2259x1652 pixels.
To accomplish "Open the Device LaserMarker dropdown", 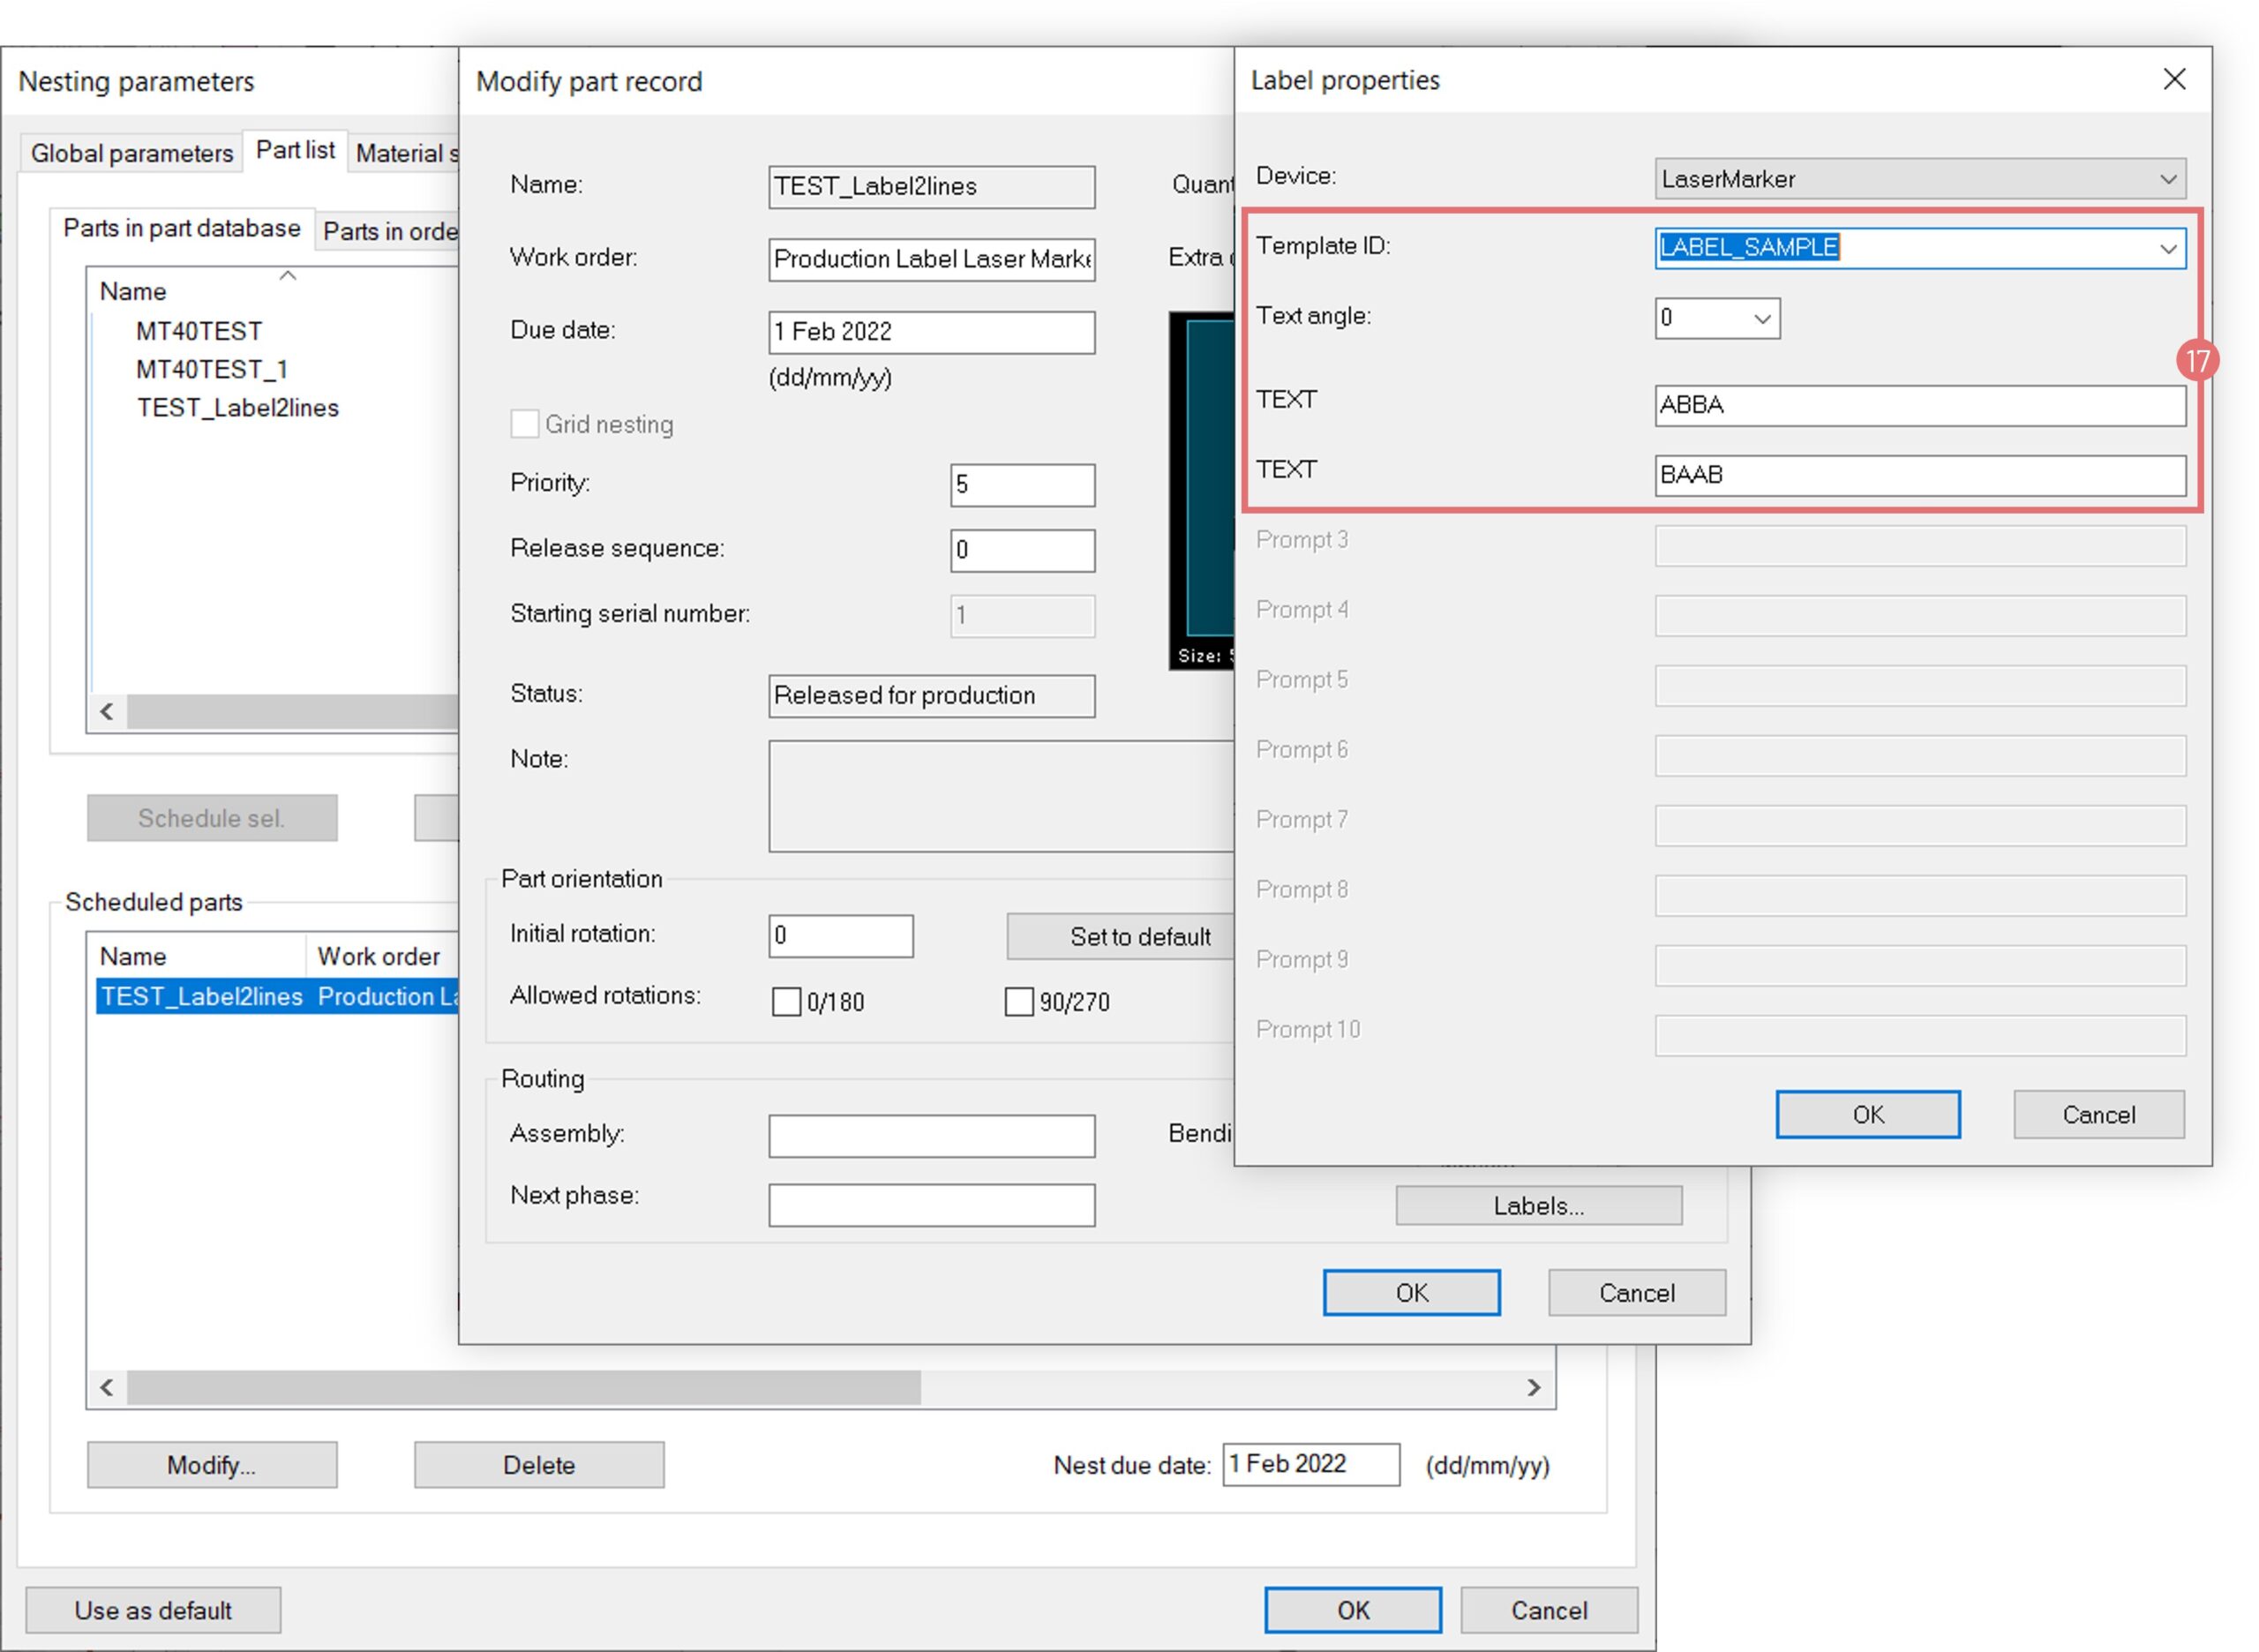I will coord(2166,179).
